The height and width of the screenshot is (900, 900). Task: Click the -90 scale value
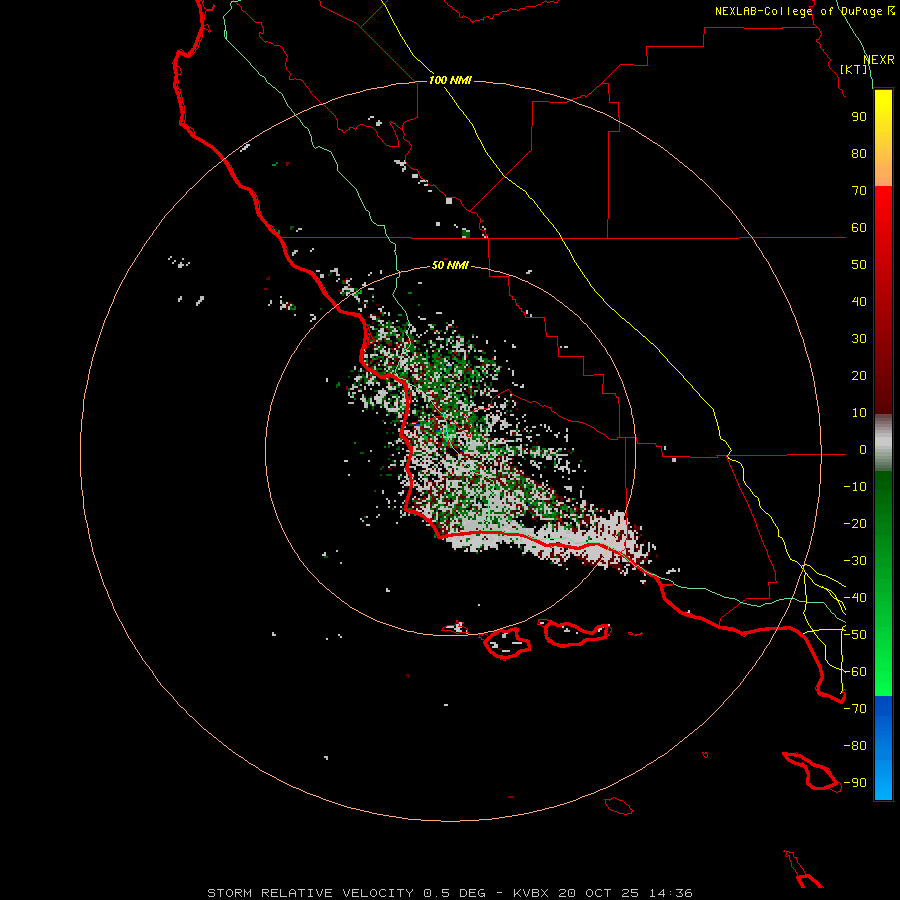(x=855, y=783)
